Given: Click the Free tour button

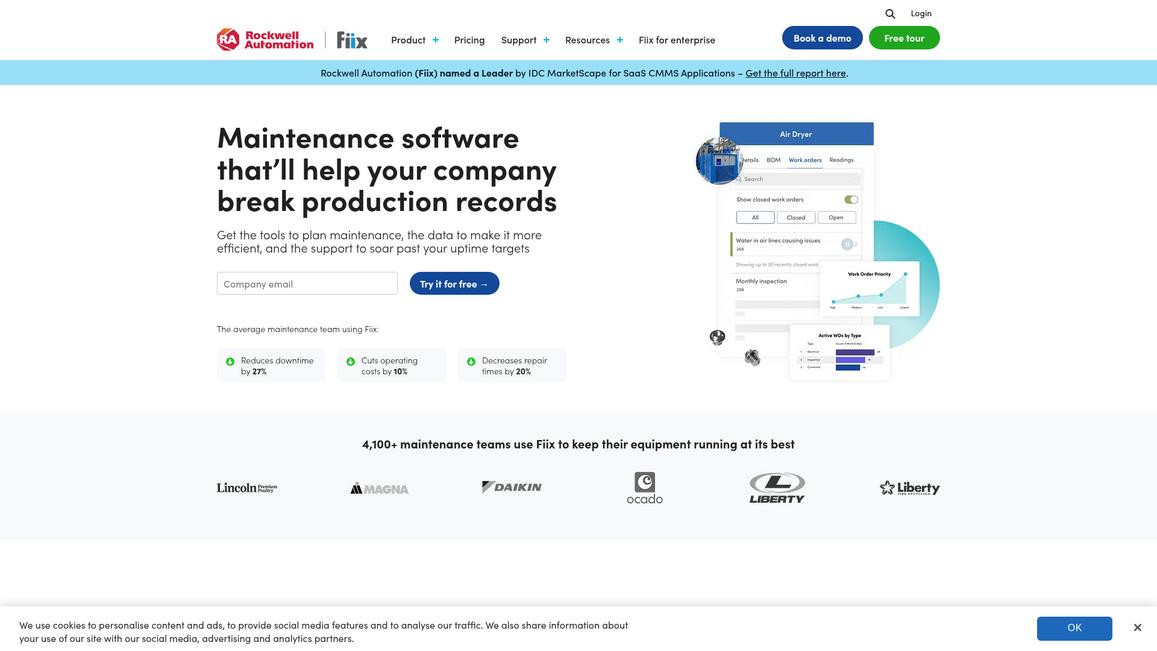Looking at the screenshot, I should coord(904,38).
